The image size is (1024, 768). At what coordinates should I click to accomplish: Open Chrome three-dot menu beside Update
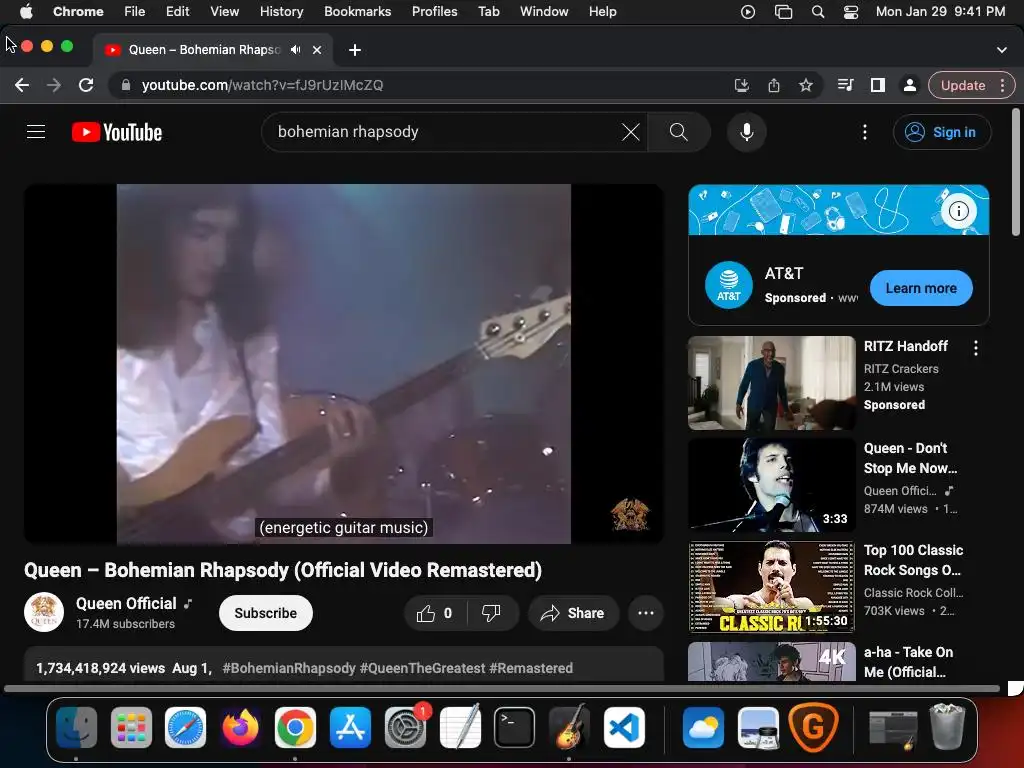[1002, 85]
